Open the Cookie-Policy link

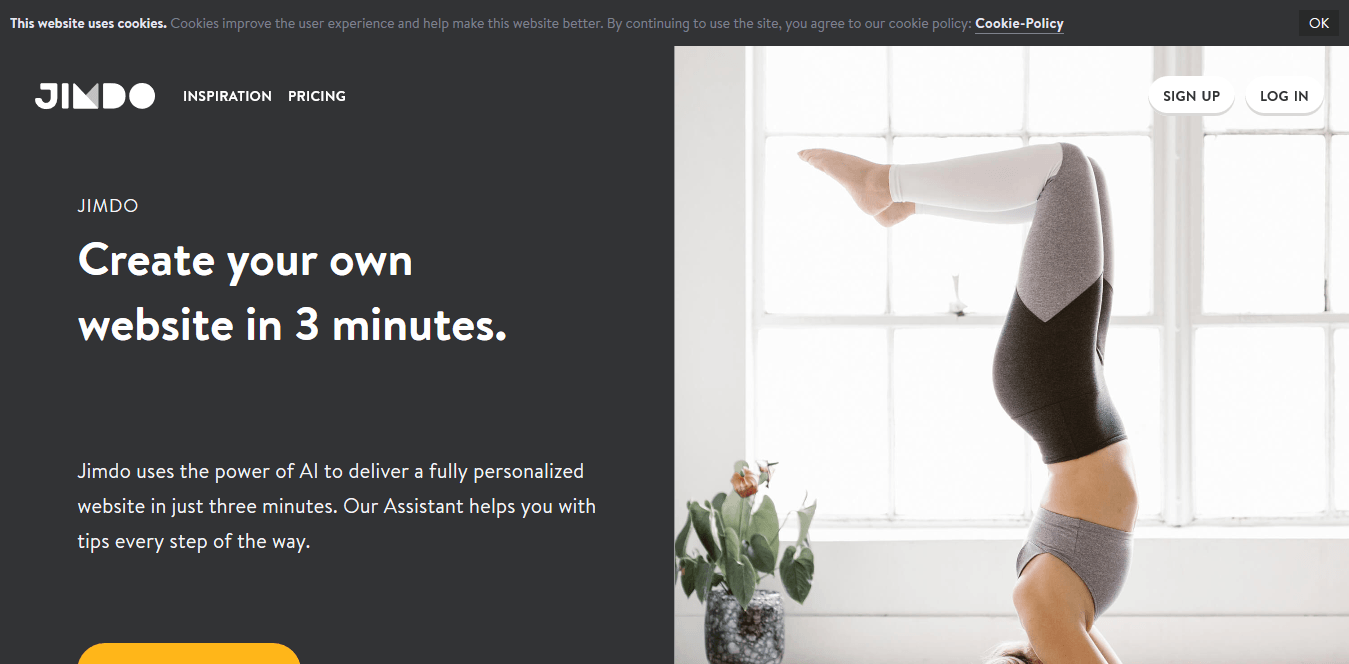pyautogui.click(x=1019, y=23)
